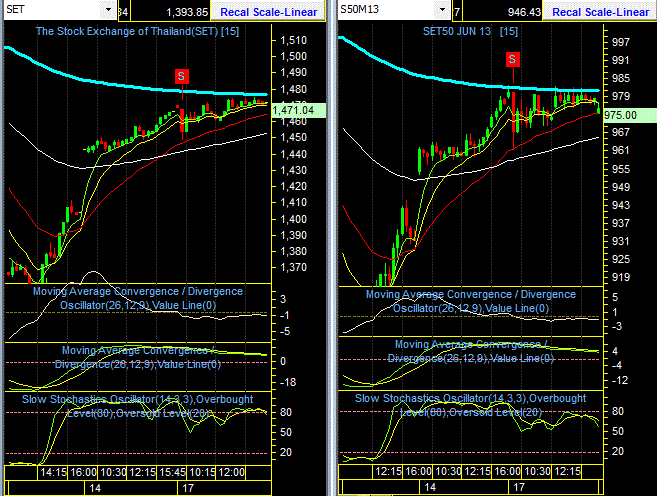This screenshot has height=496, width=657.
Task: Click the 946.43 value field
Action: click(x=502, y=12)
